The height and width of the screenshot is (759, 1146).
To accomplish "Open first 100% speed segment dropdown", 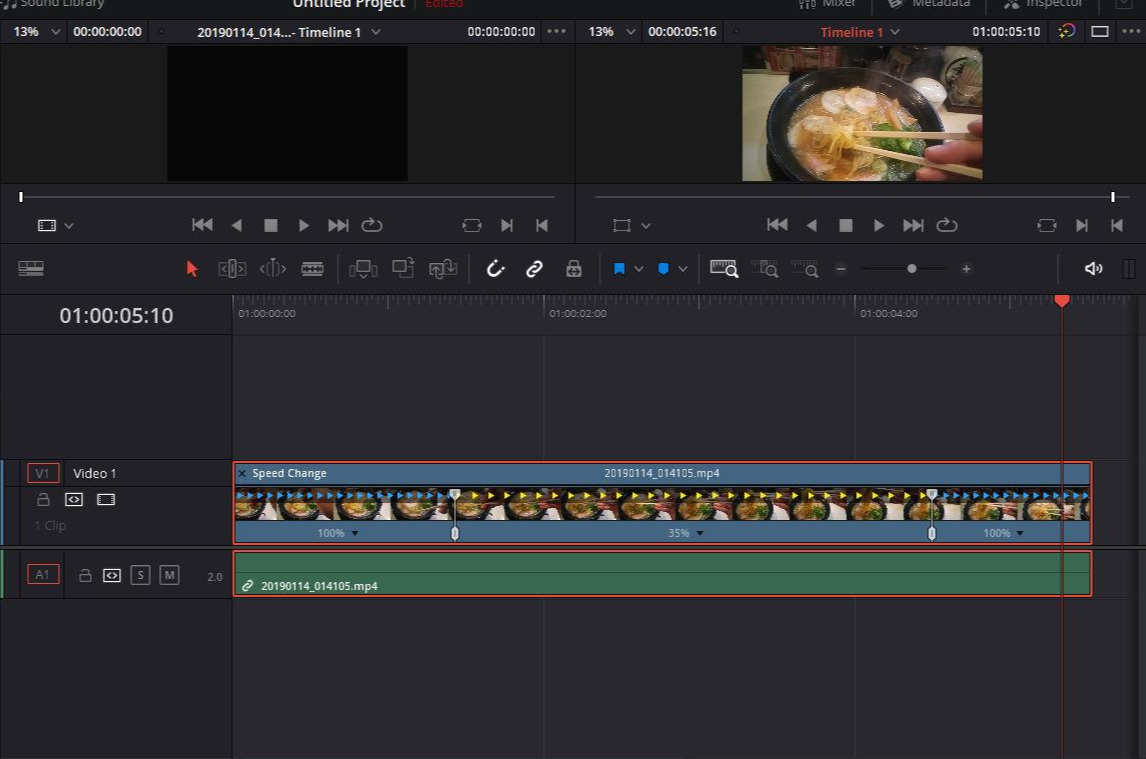I will pyautogui.click(x=354, y=533).
